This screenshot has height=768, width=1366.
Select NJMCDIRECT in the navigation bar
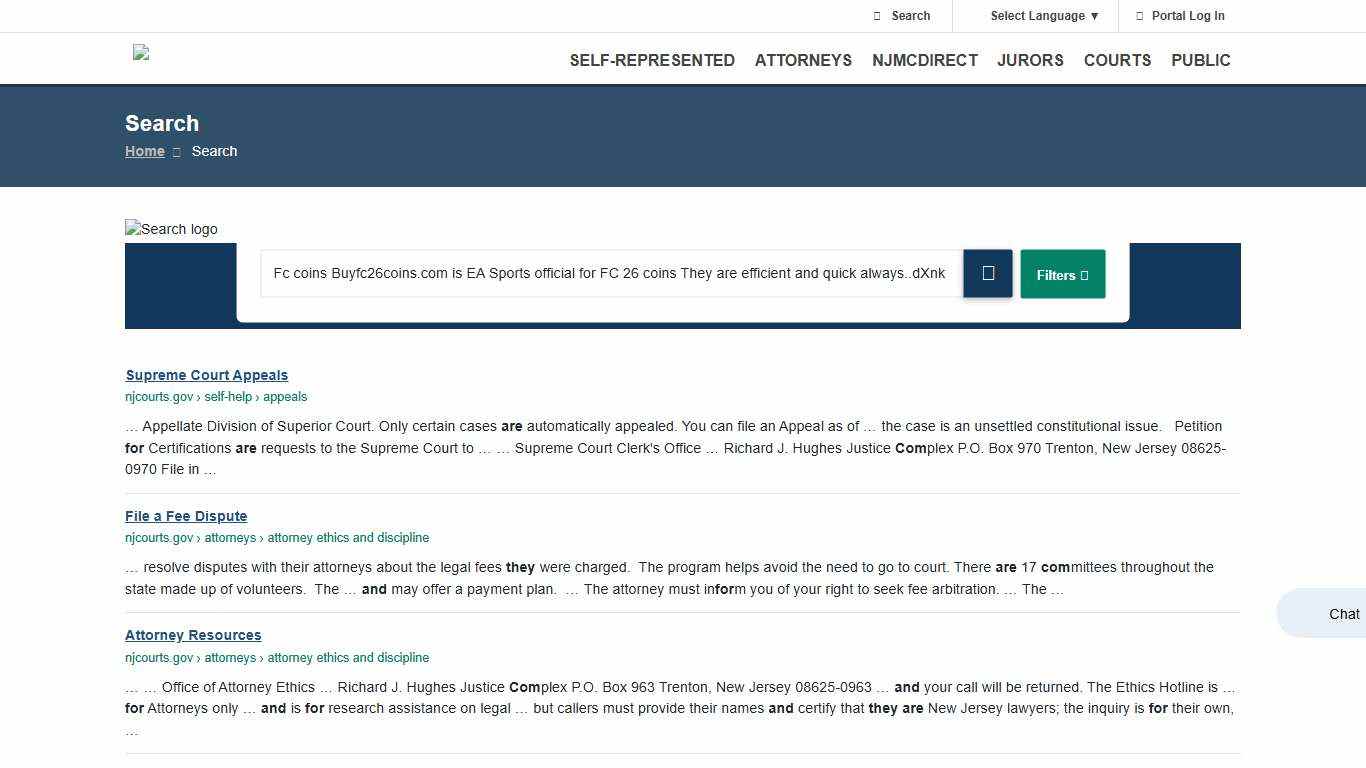pyautogui.click(x=925, y=60)
